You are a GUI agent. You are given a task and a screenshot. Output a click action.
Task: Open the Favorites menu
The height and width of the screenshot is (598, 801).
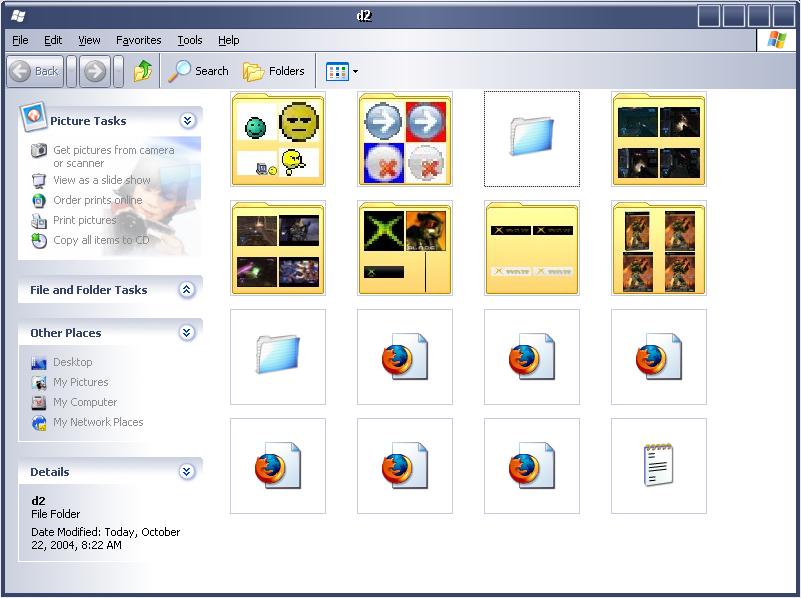(138, 40)
